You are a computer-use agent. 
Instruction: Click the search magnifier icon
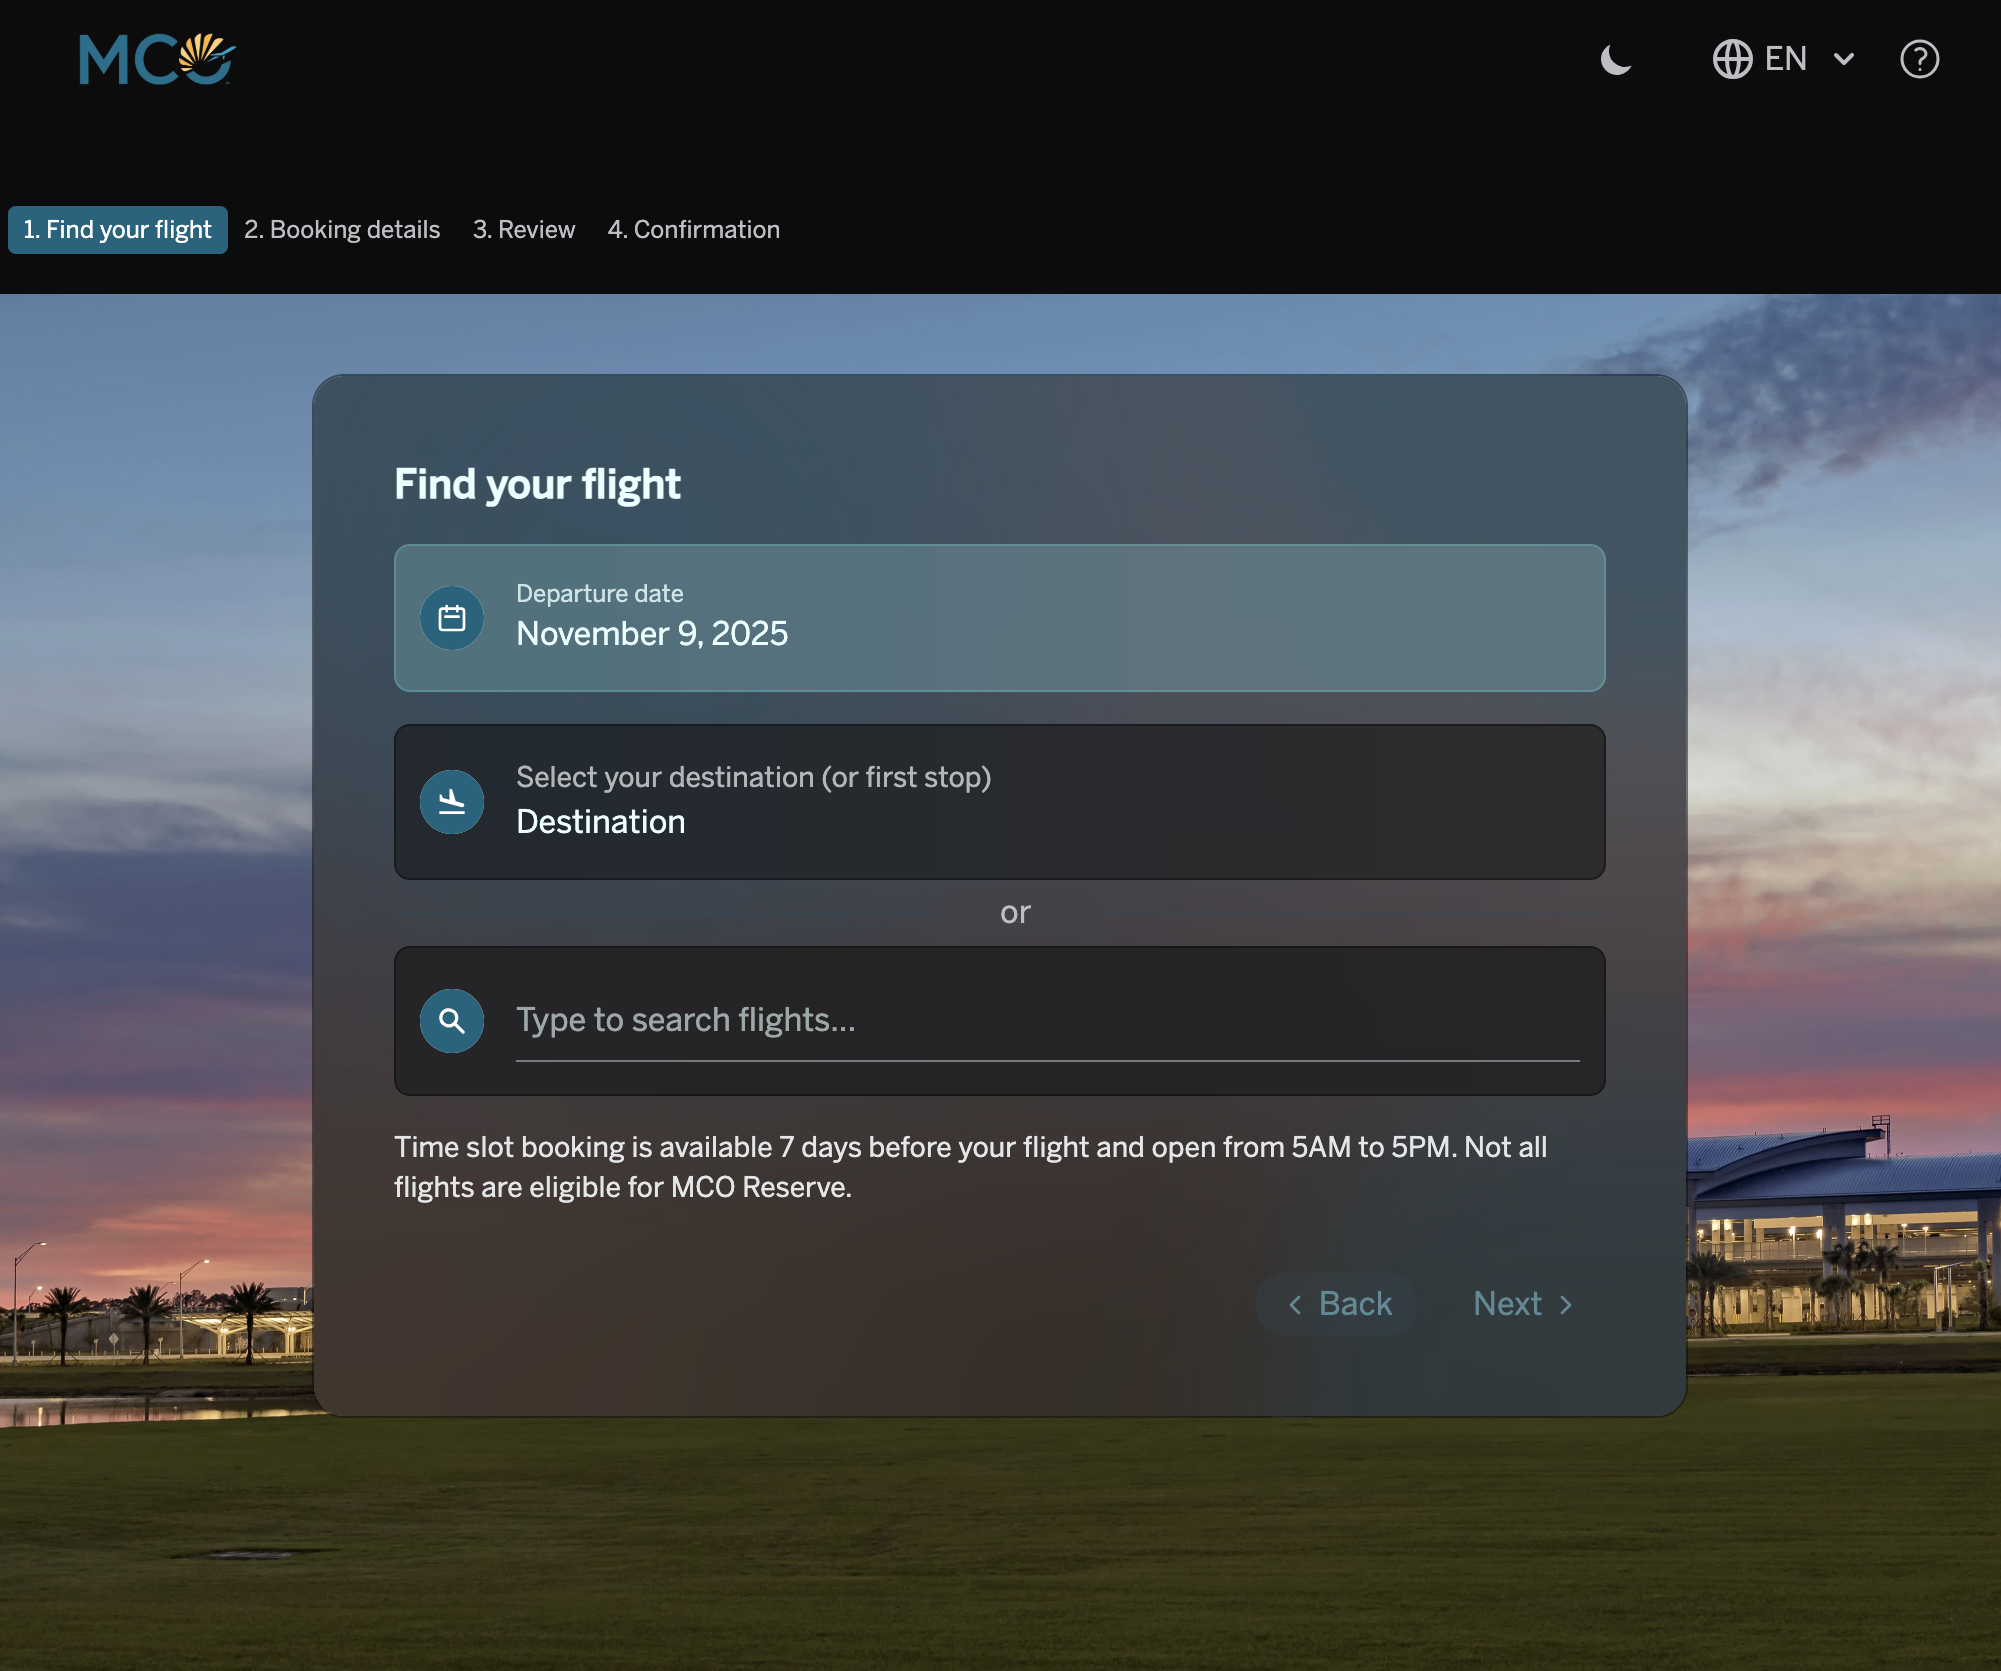point(452,1021)
